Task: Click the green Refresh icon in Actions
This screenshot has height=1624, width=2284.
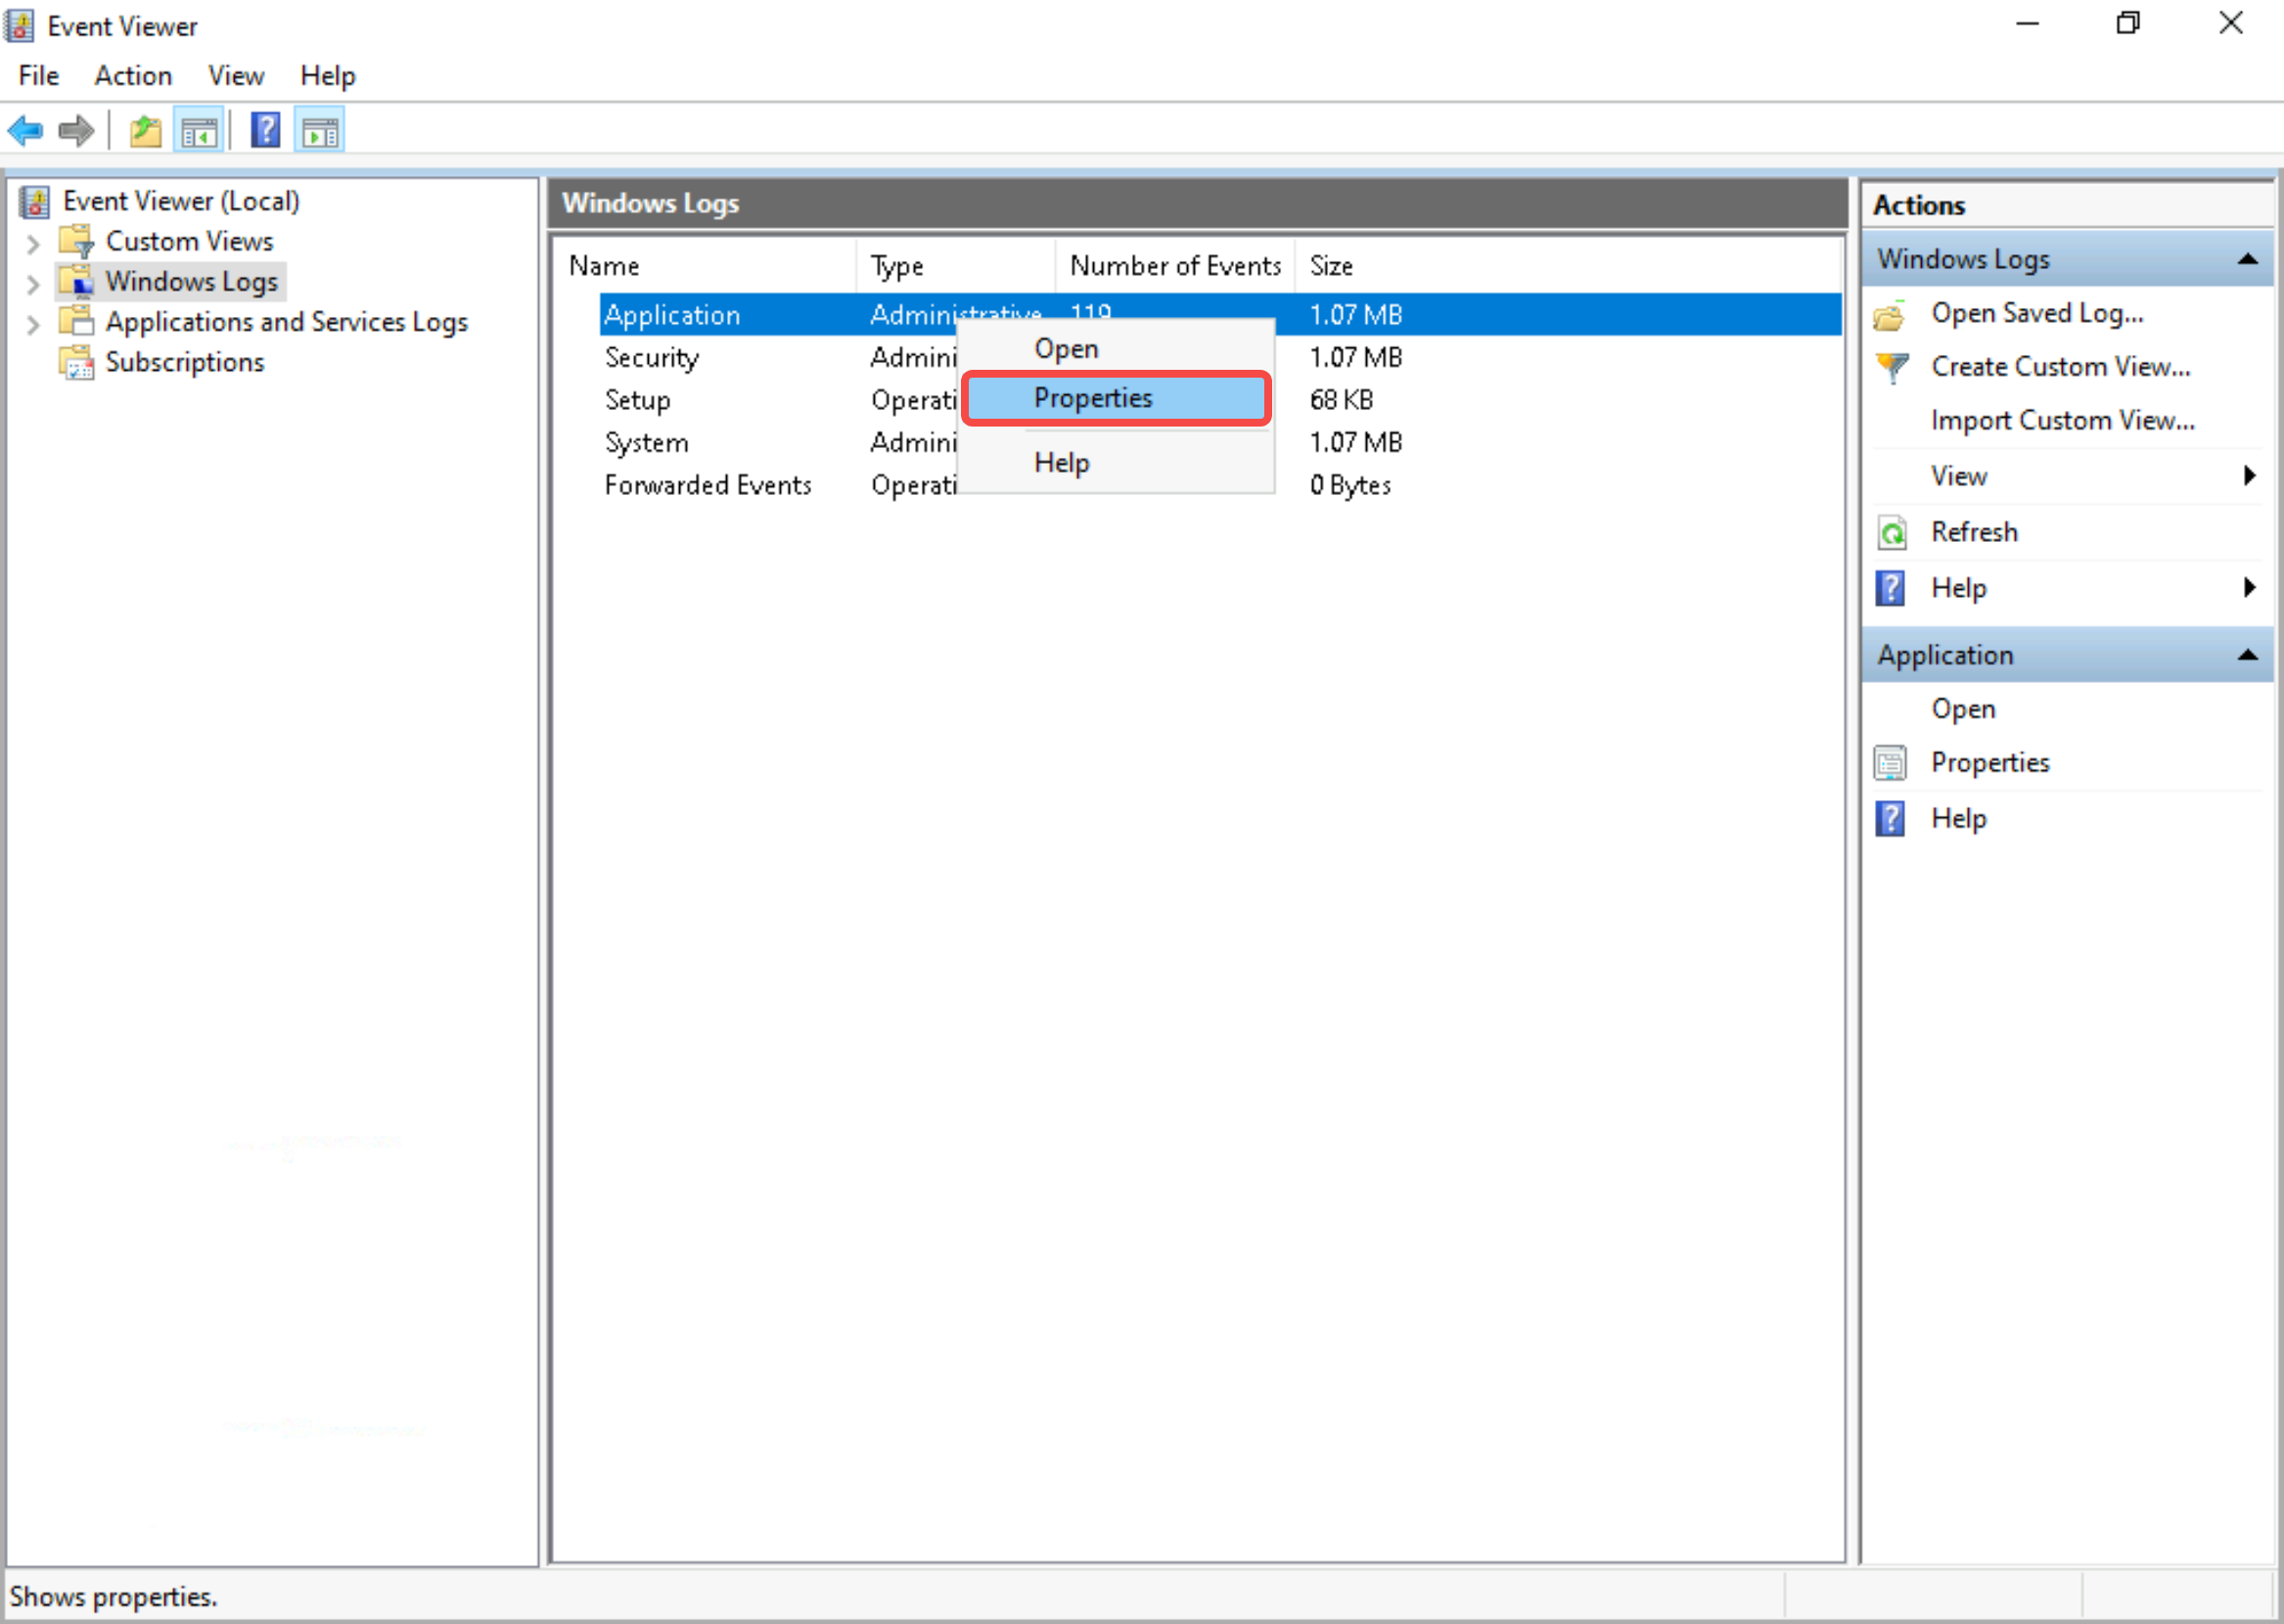Action: [1891, 533]
